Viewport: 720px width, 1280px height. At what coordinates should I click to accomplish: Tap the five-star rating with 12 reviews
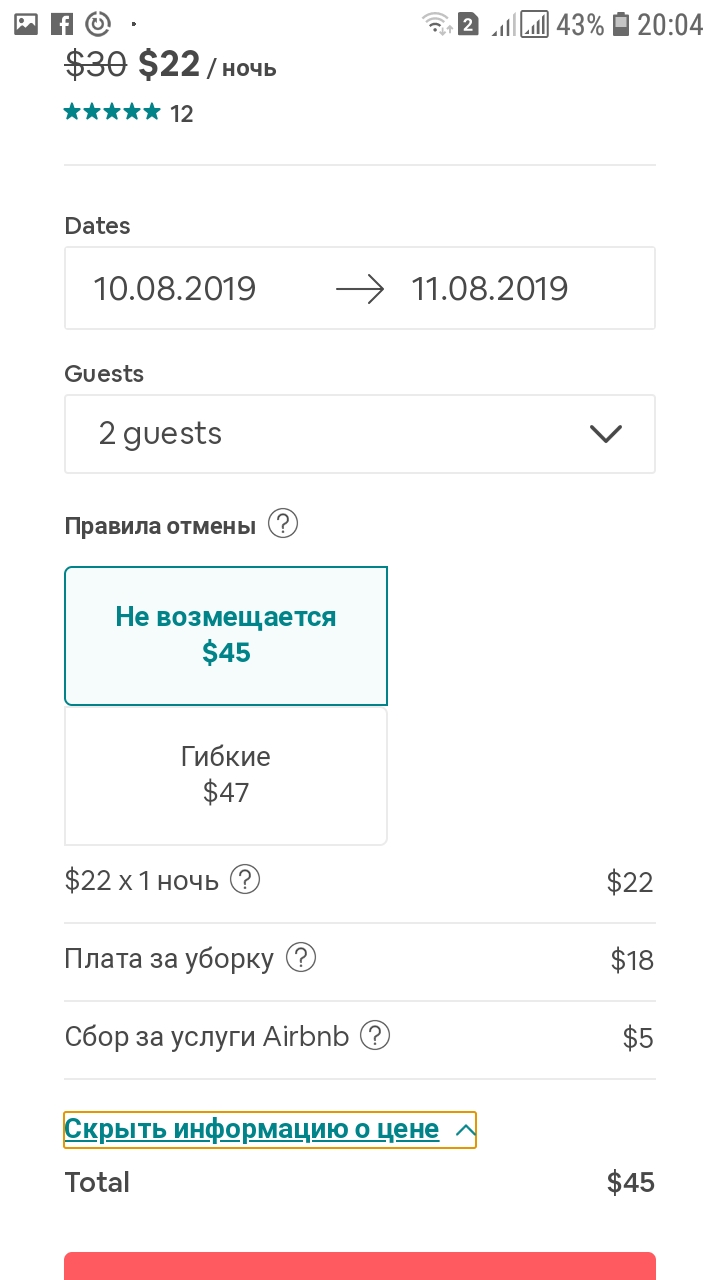point(128,113)
